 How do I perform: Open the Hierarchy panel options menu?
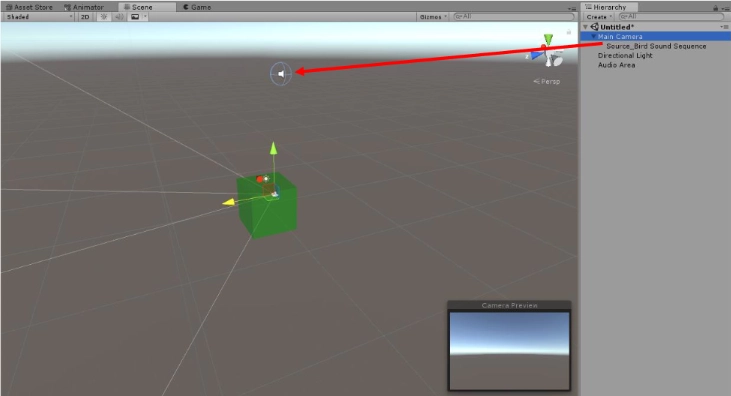724,8
